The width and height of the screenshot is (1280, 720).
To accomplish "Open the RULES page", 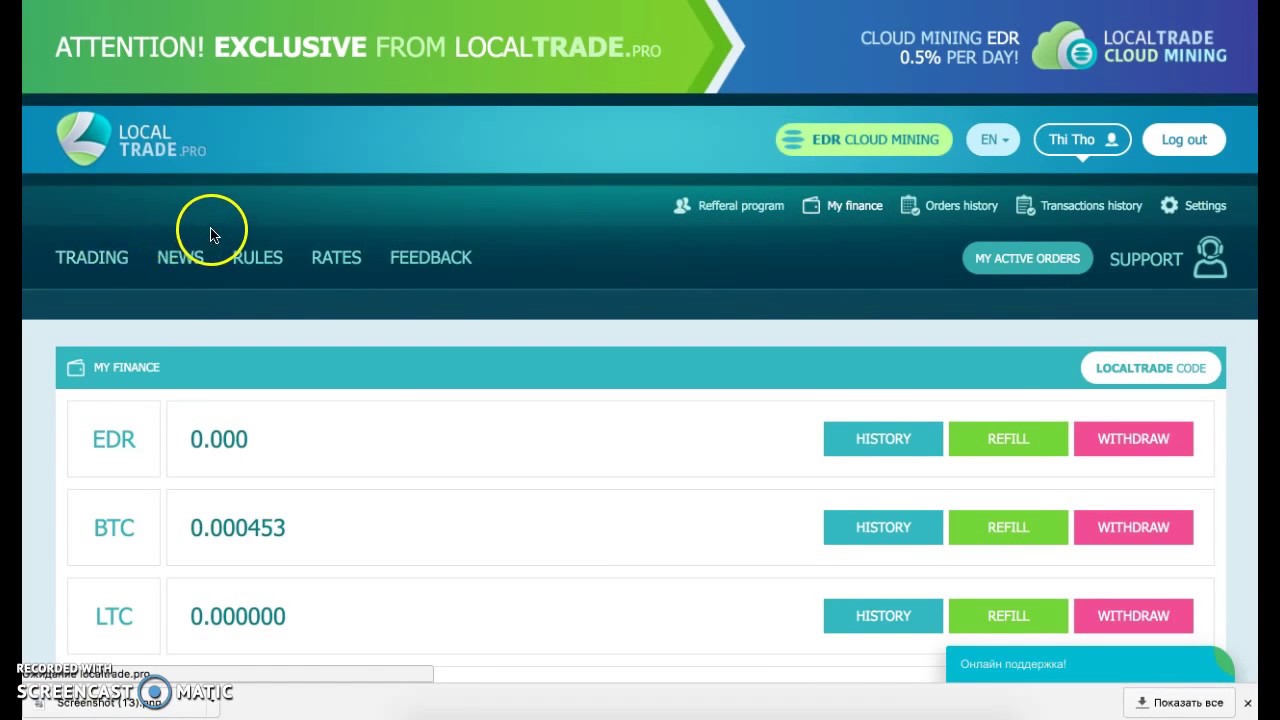I will coord(258,258).
